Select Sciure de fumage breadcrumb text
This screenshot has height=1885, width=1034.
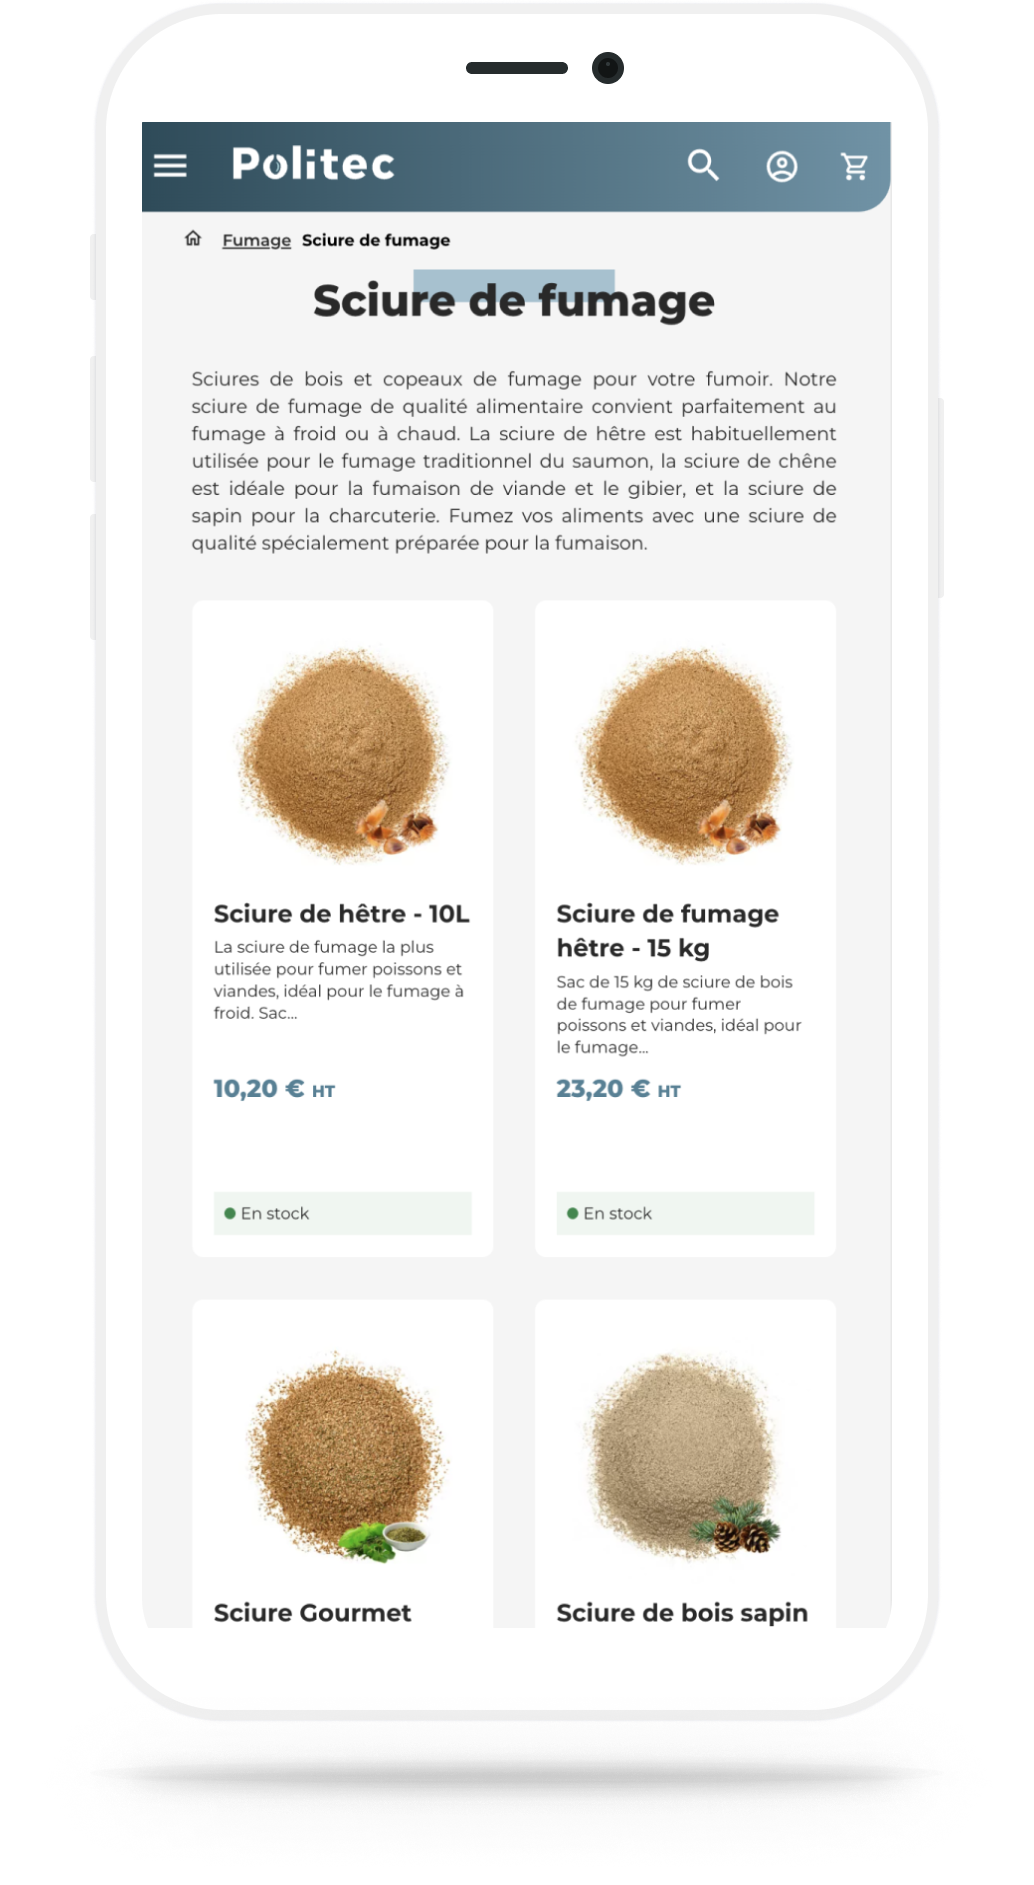pos(376,240)
